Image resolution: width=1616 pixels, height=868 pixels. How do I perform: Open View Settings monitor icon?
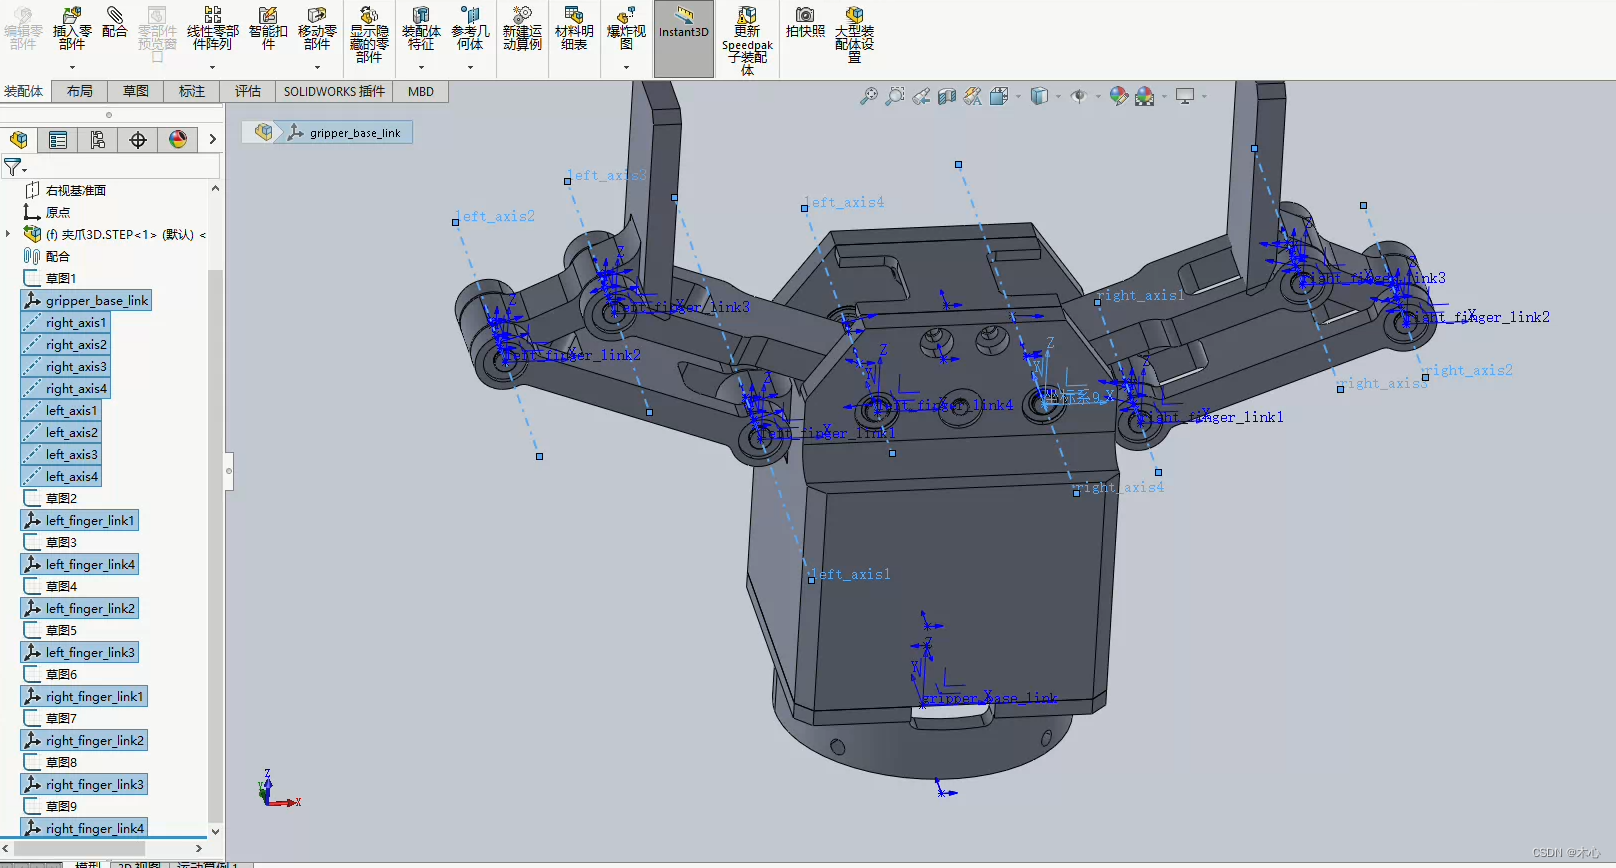[x=1185, y=96]
